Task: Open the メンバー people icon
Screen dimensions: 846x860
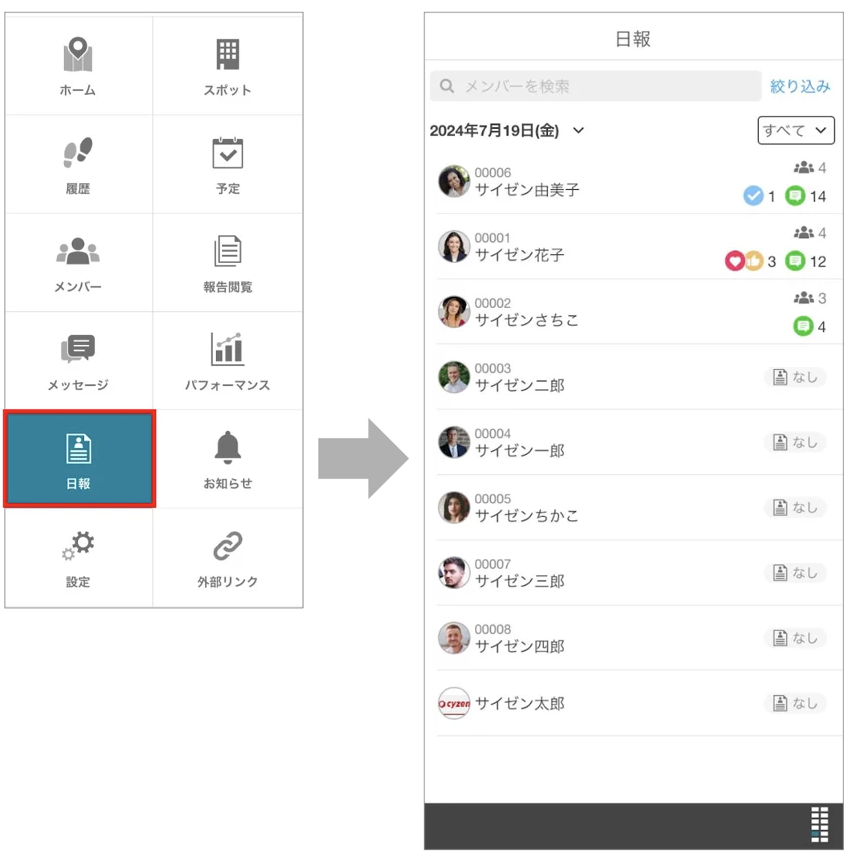Action: pos(77,251)
